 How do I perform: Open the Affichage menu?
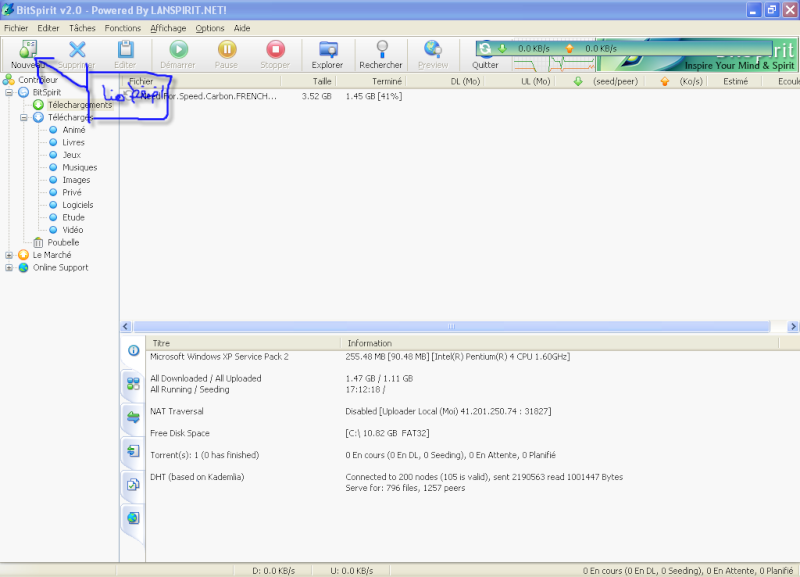point(168,28)
